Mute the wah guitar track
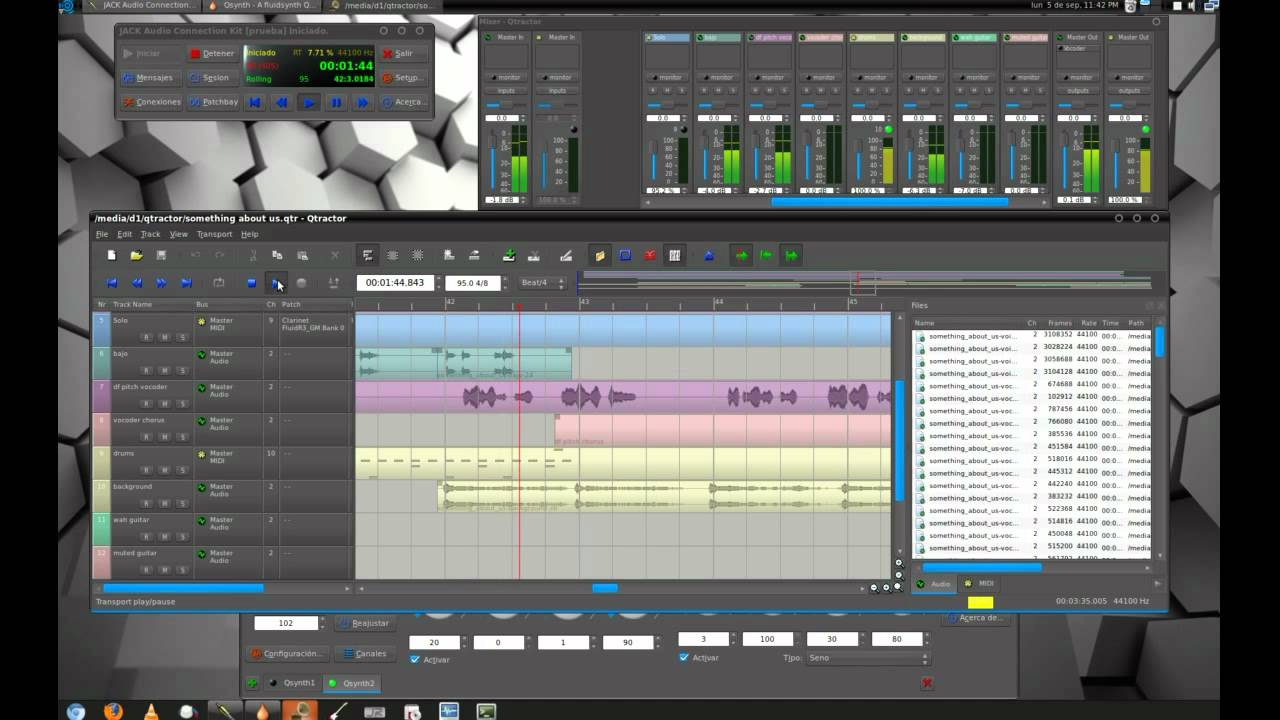This screenshot has width=1280, height=720. (x=164, y=537)
